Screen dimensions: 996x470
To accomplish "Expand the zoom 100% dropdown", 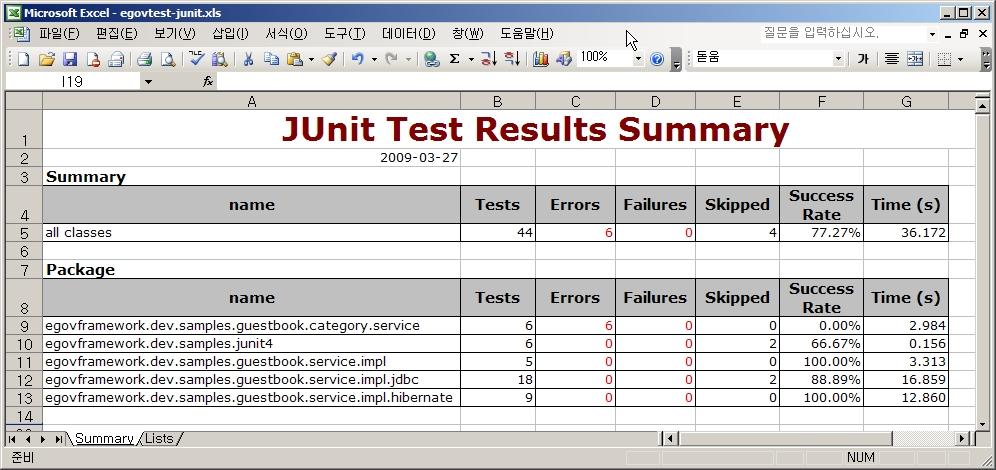I will tap(638, 59).
